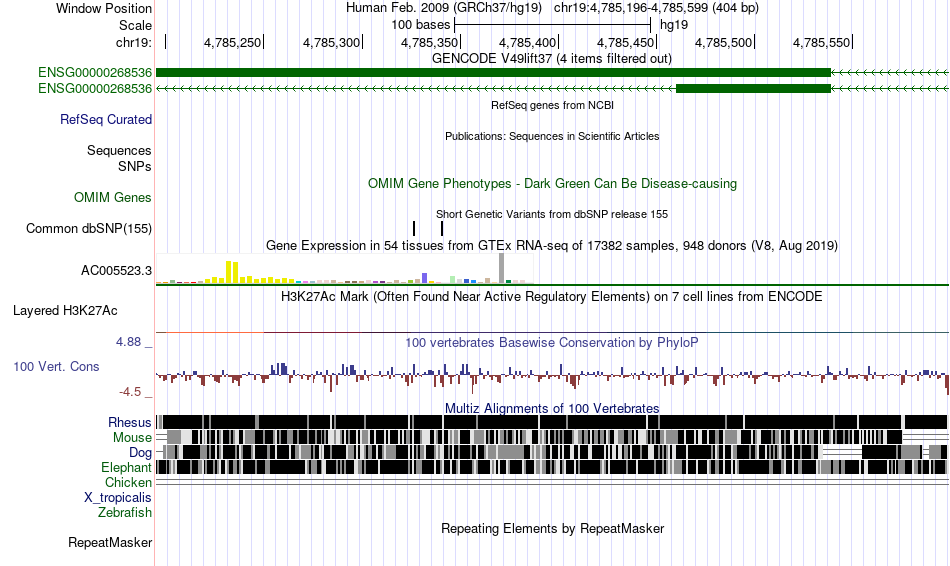Viewport: 950px width, 566px height.
Task: Click the tall gray GTEx expression bar
Action: tap(502, 268)
